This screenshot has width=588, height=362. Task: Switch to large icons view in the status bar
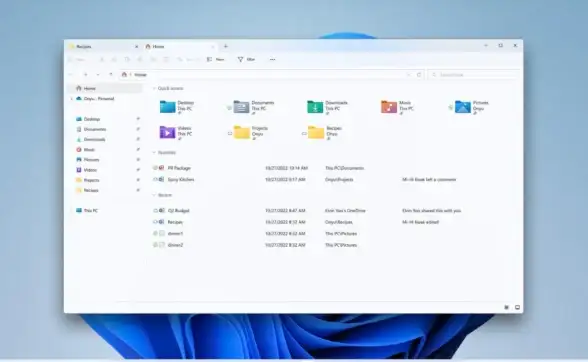tap(518, 307)
